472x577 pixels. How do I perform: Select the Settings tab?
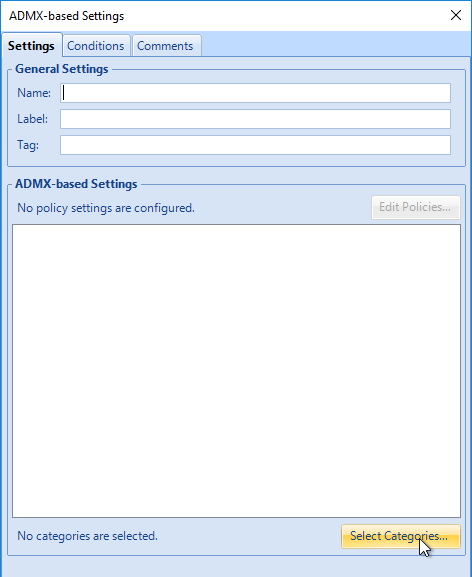[x=31, y=46]
